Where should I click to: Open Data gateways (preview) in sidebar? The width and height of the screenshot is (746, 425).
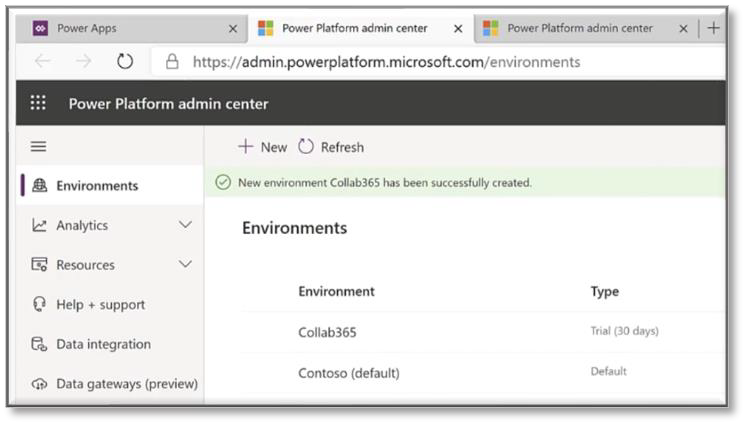(x=110, y=384)
